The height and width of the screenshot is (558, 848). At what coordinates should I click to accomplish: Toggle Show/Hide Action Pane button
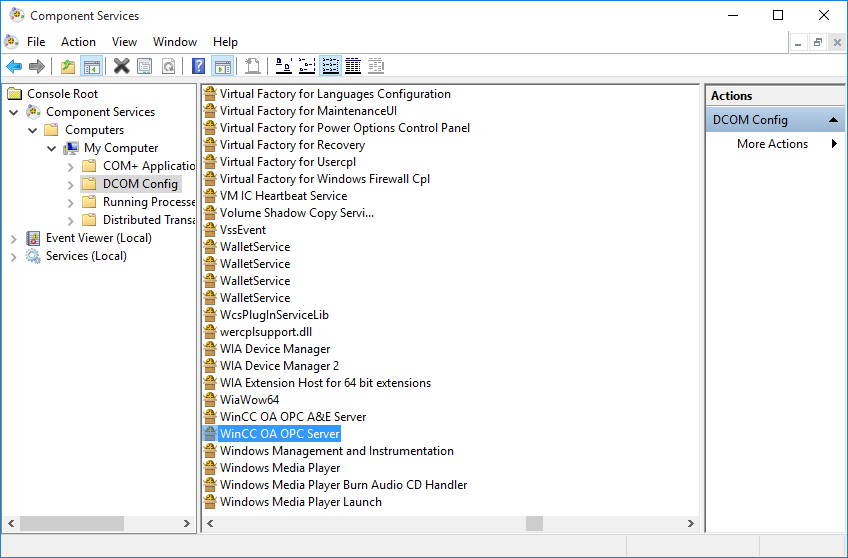(x=222, y=66)
